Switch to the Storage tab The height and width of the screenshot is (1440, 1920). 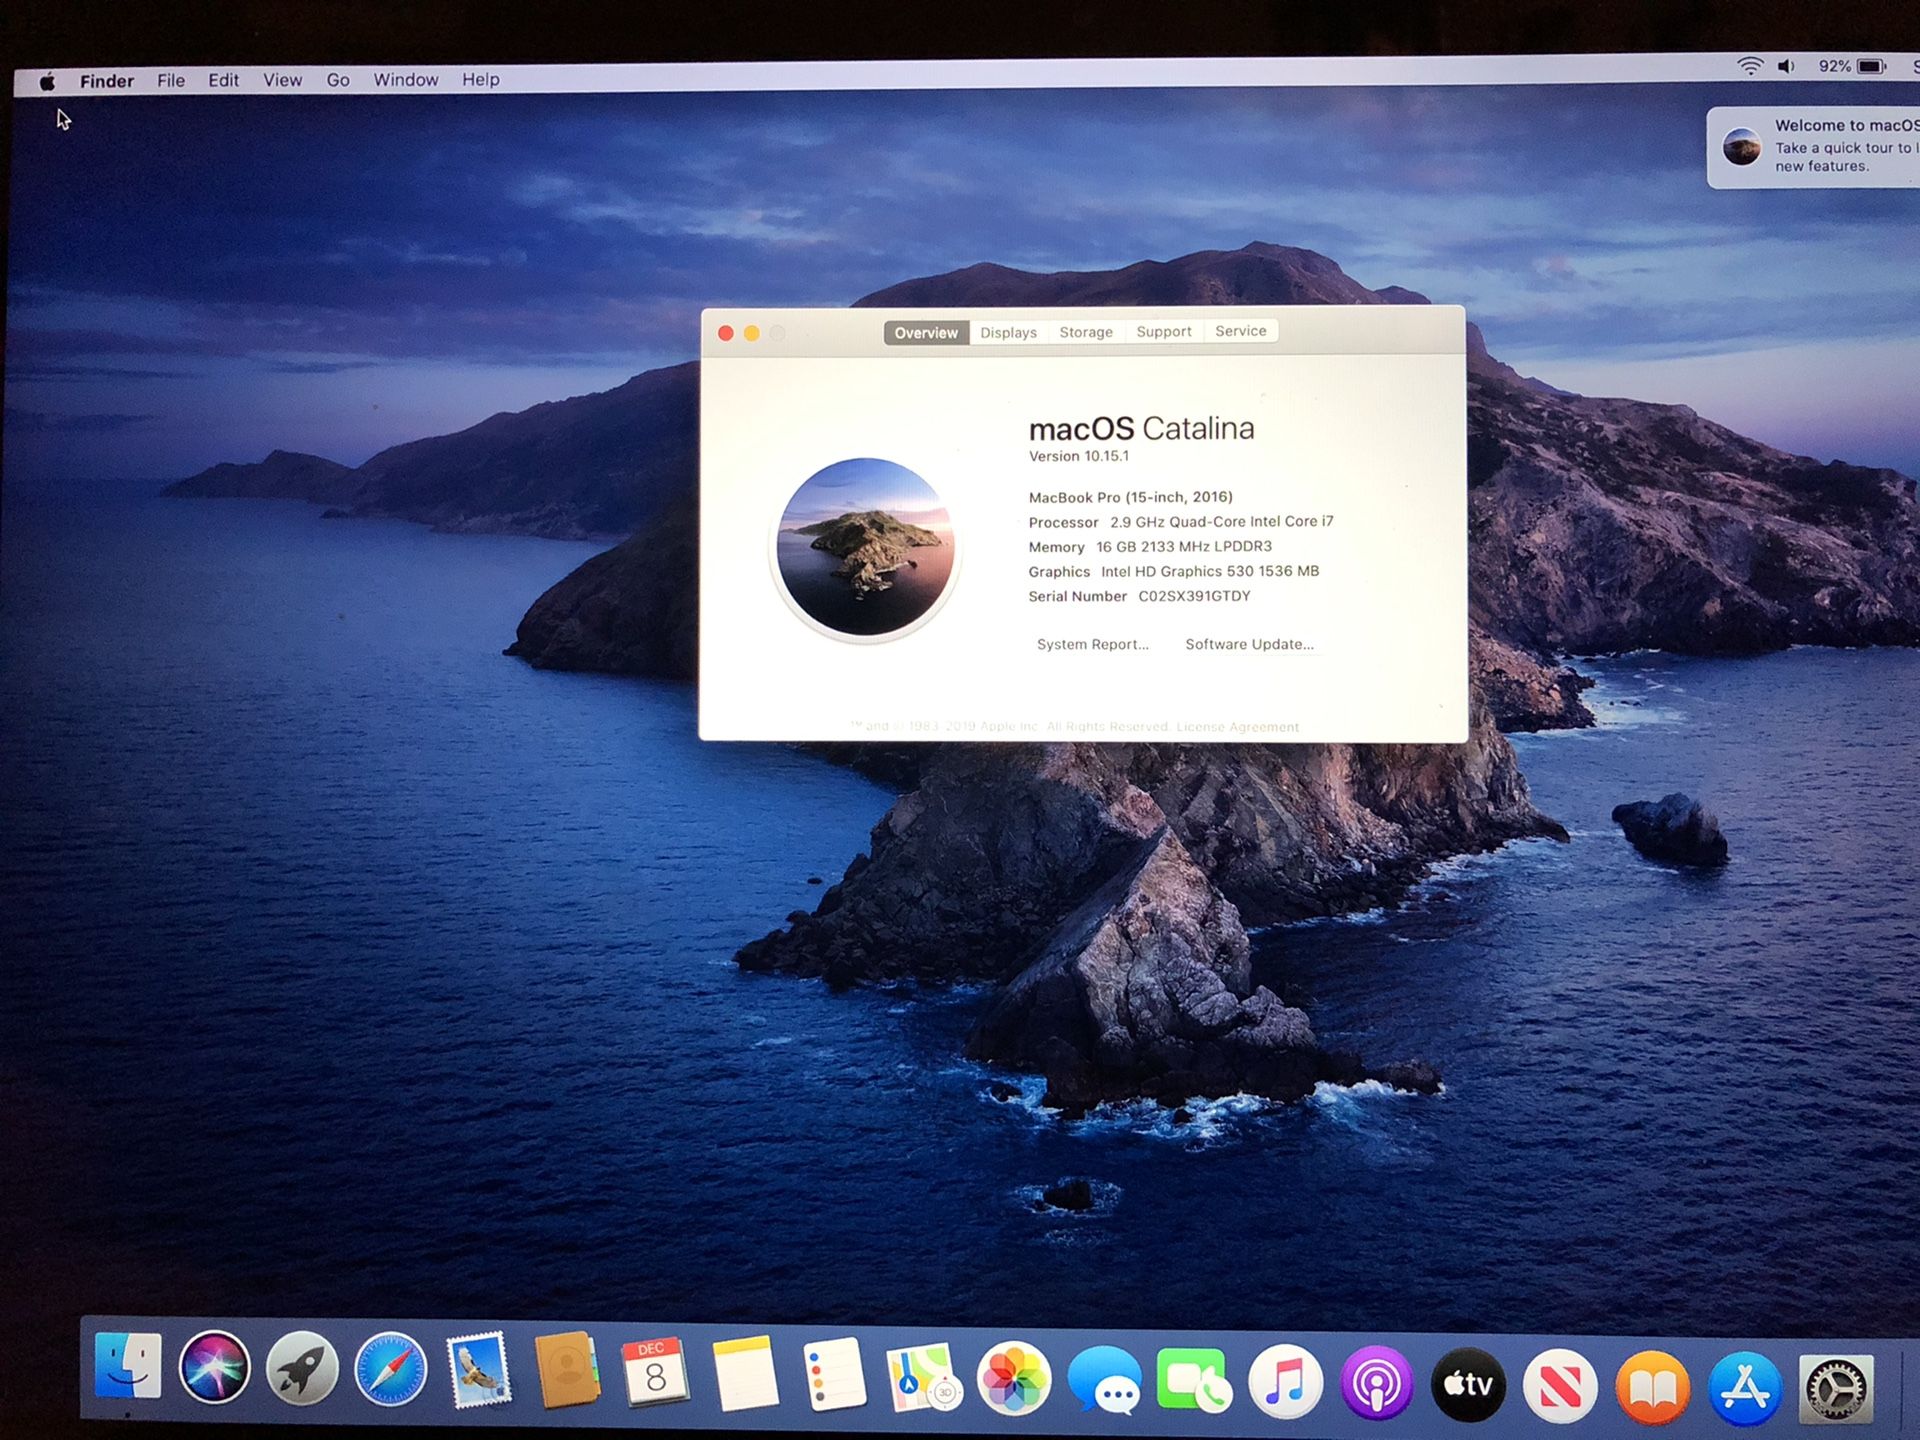pos(1086,332)
